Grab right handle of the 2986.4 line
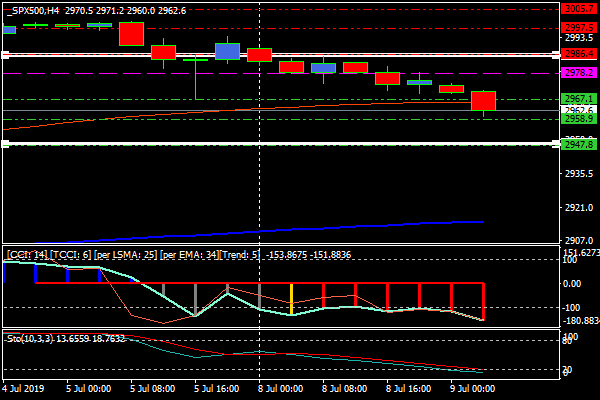This screenshot has width=600, height=400. [556, 55]
